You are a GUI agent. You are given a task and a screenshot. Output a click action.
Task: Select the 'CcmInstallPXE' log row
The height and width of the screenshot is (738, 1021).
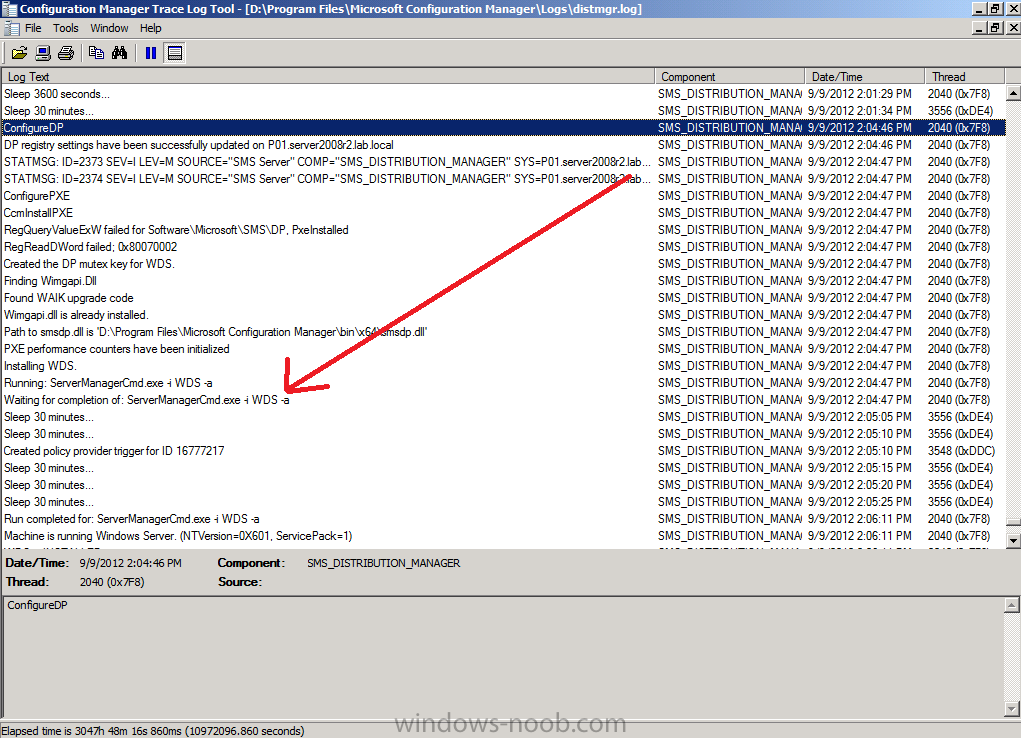point(503,213)
